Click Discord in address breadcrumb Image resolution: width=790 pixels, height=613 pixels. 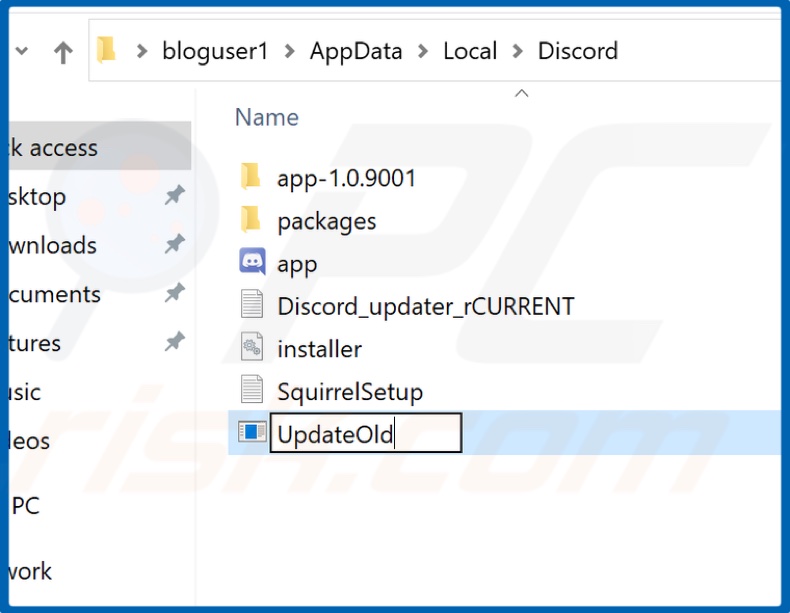tap(578, 51)
